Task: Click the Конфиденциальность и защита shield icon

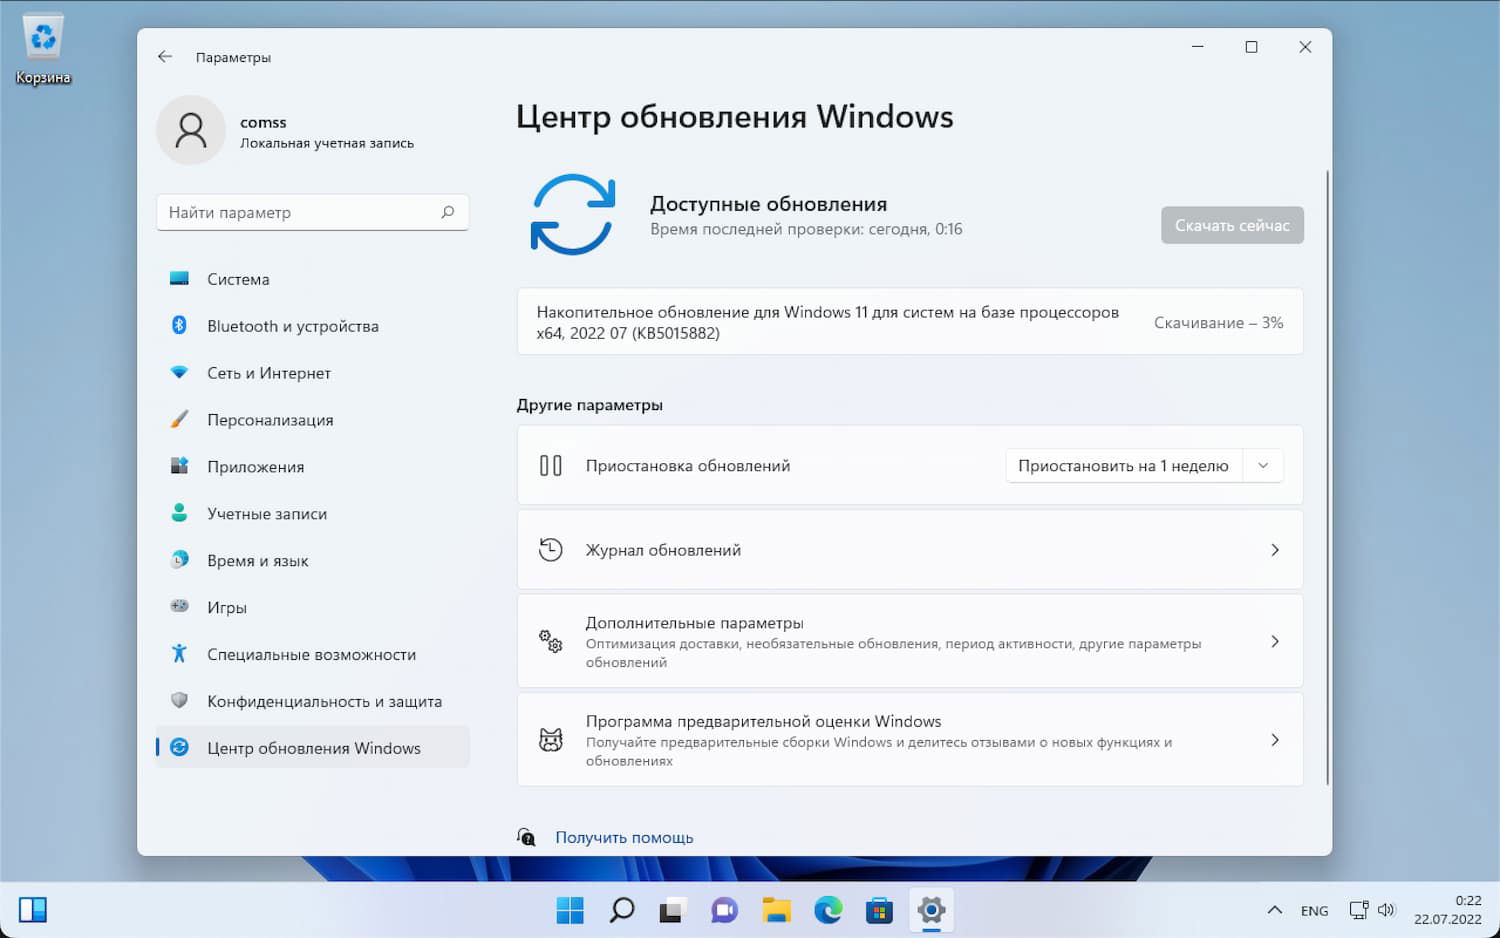Action: pyautogui.click(x=179, y=700)
